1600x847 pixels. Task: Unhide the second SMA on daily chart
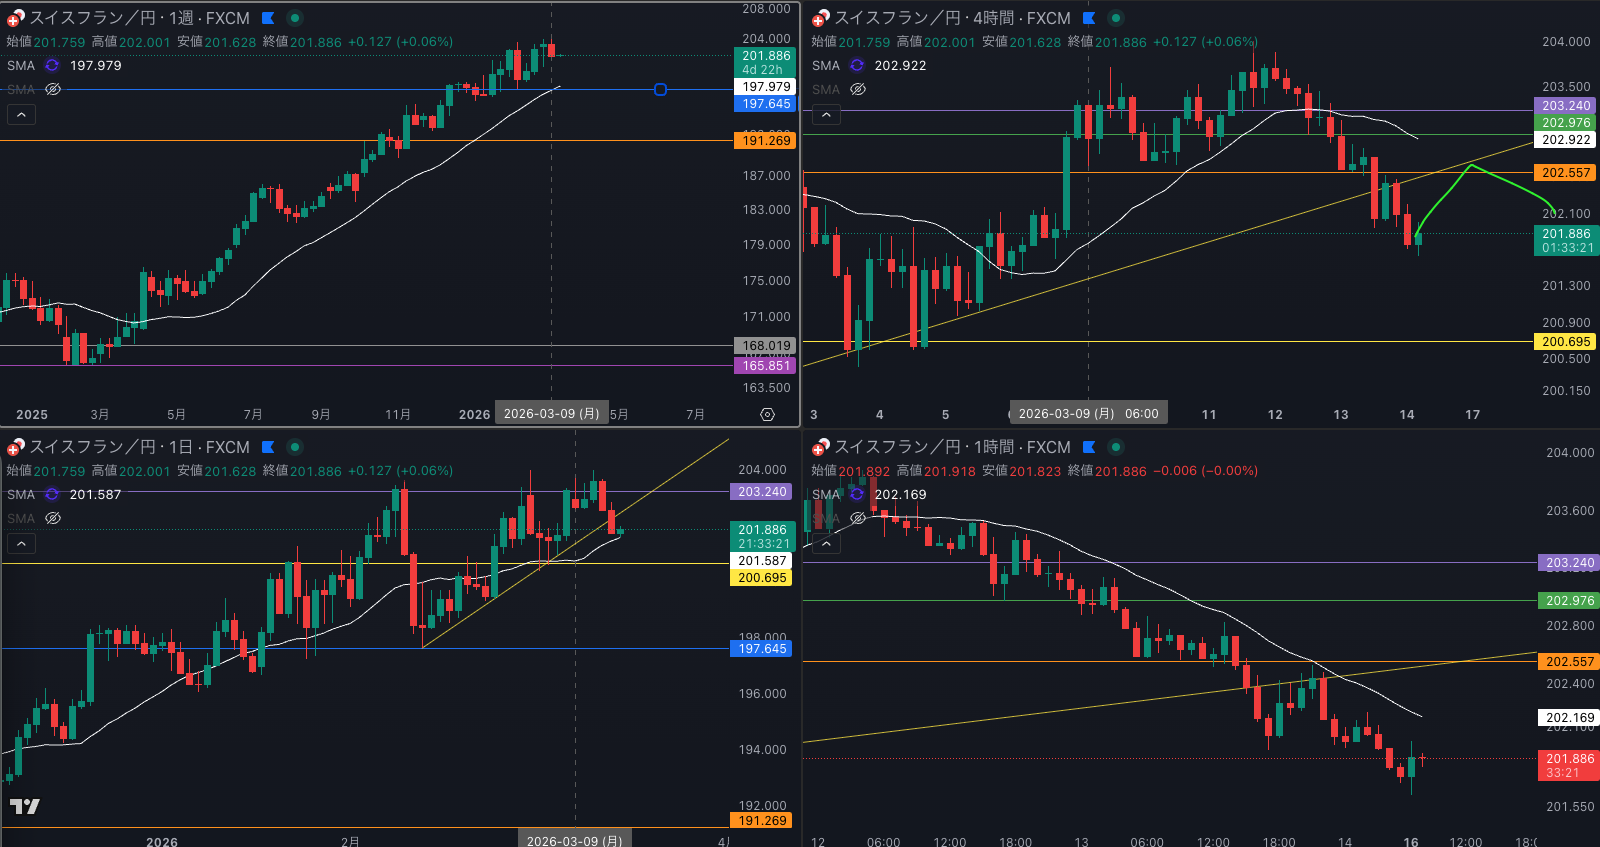pyautogui.click(x=53, y=518)
